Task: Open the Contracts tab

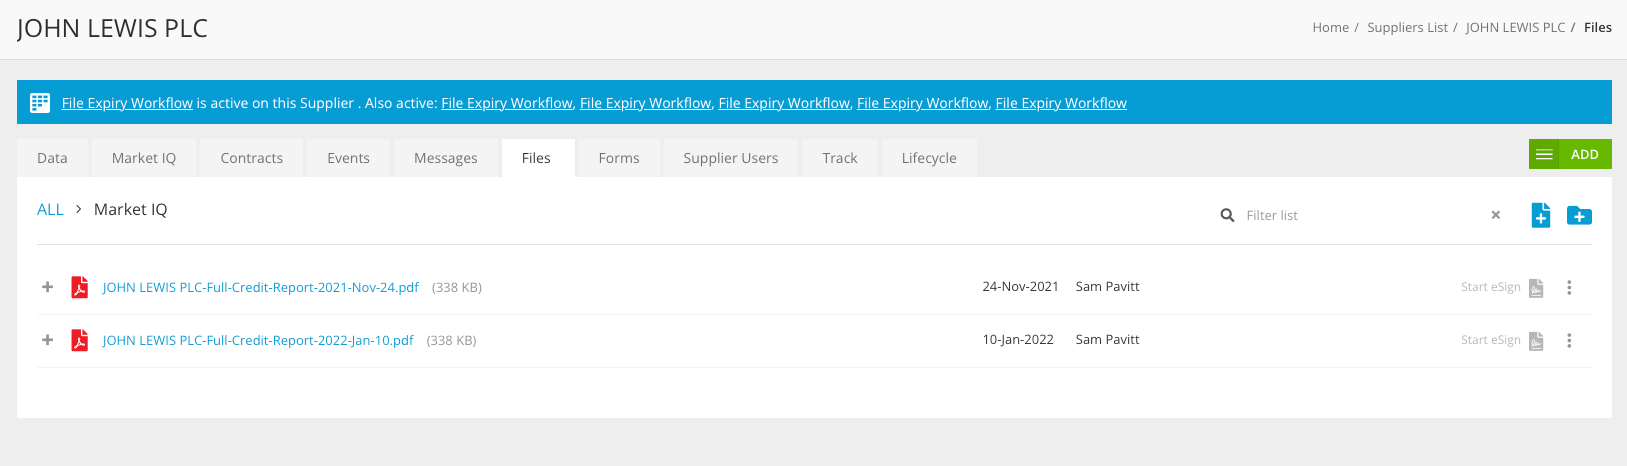Action: click(x=252, y=158)
